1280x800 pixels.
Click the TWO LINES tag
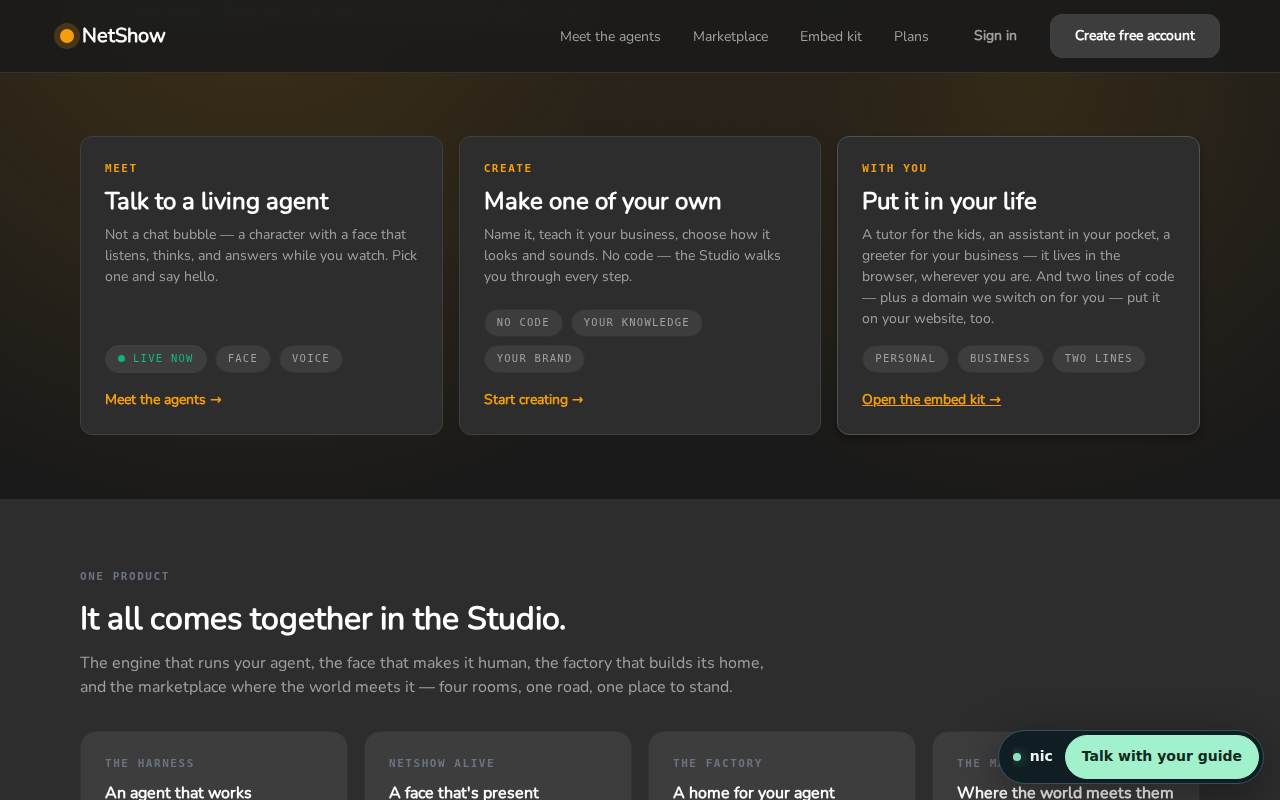point(1099,358)
